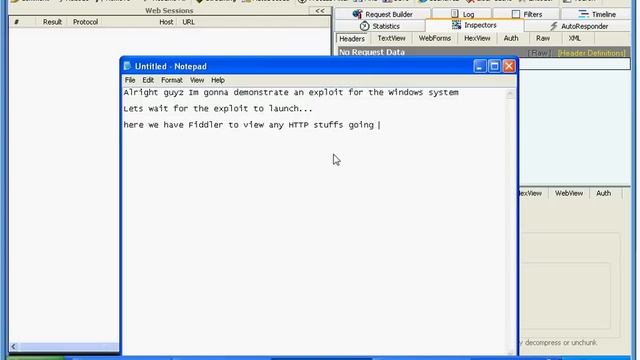Sort Web Sessions by Host column

[166, 22]
